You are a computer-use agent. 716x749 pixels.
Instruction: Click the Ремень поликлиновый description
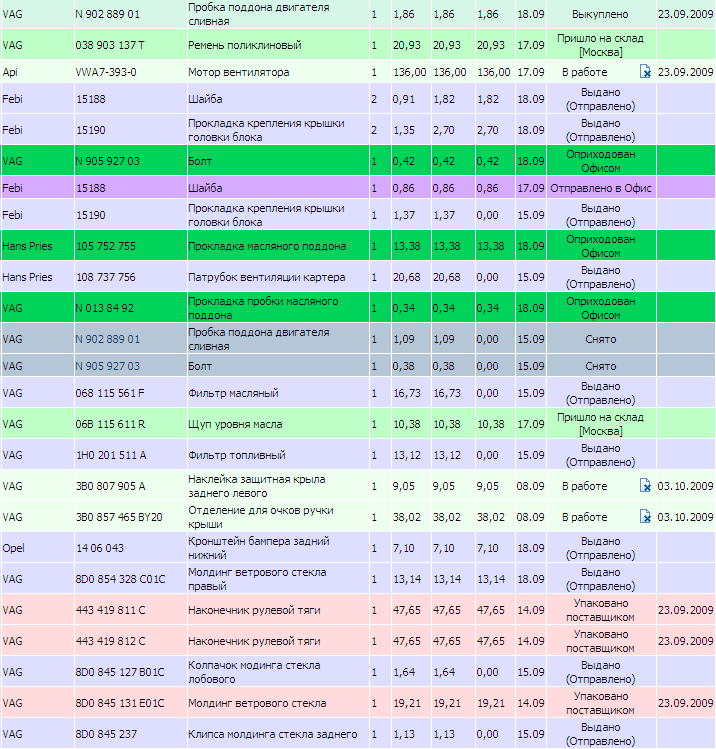click(245, 45)
